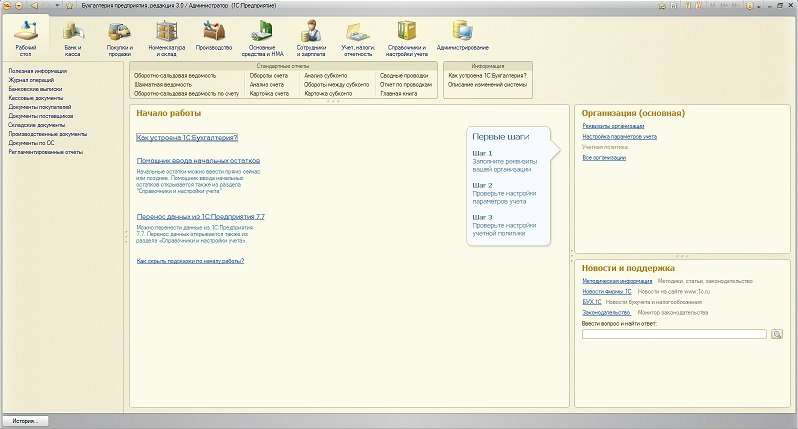Click Шаг 3 in Первые шаги callout
The width and height of the screenshot is (798, 429).
(x=482, y=217)
